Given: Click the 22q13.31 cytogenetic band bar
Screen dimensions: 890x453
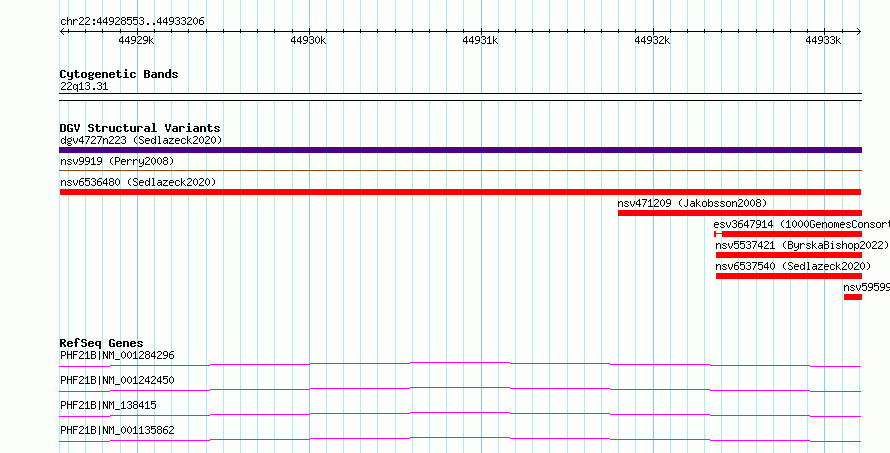Looking at the screenshot, I should coord(460,97).
